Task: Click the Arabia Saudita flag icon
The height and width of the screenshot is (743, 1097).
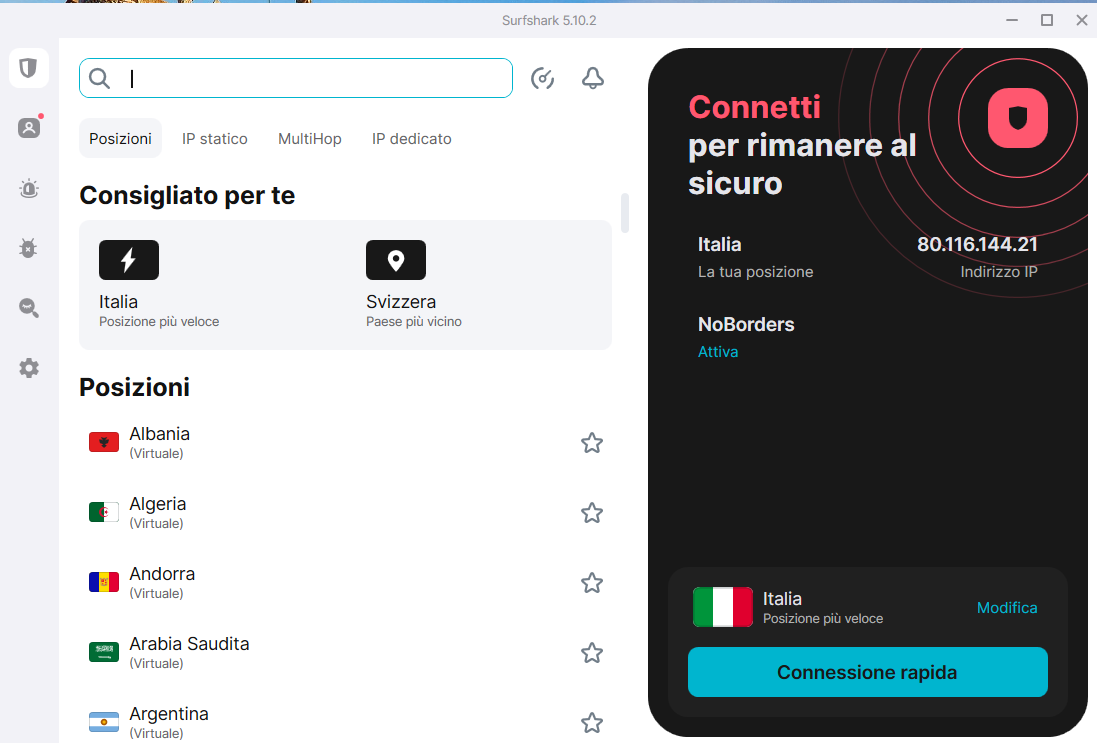Action: click(104, 652)
